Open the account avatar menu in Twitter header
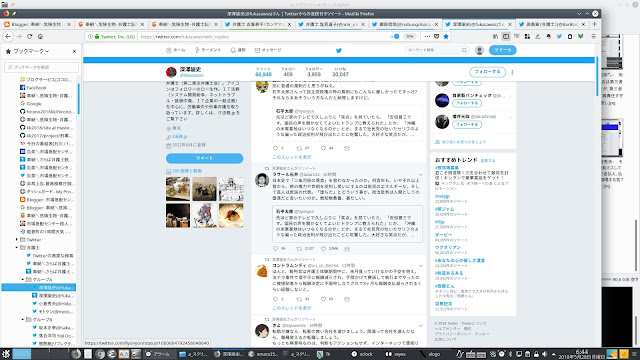Screen dimensions: 640x360 point(479,50)
